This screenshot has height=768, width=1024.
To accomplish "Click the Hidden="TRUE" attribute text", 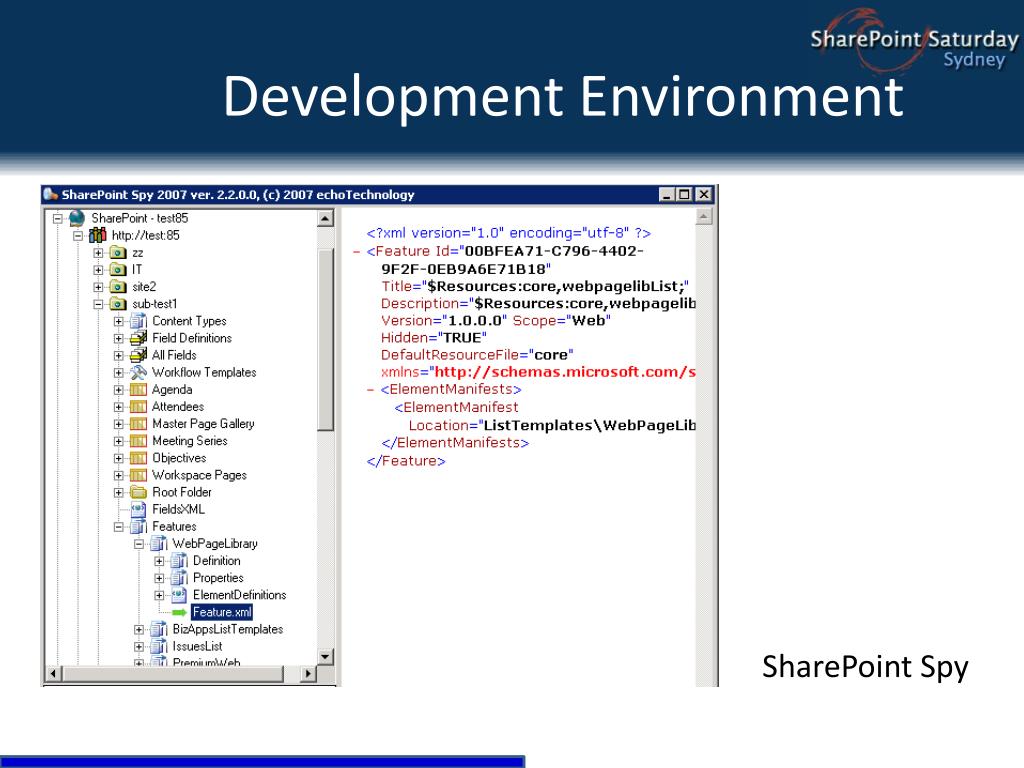I will pos(434,338).
